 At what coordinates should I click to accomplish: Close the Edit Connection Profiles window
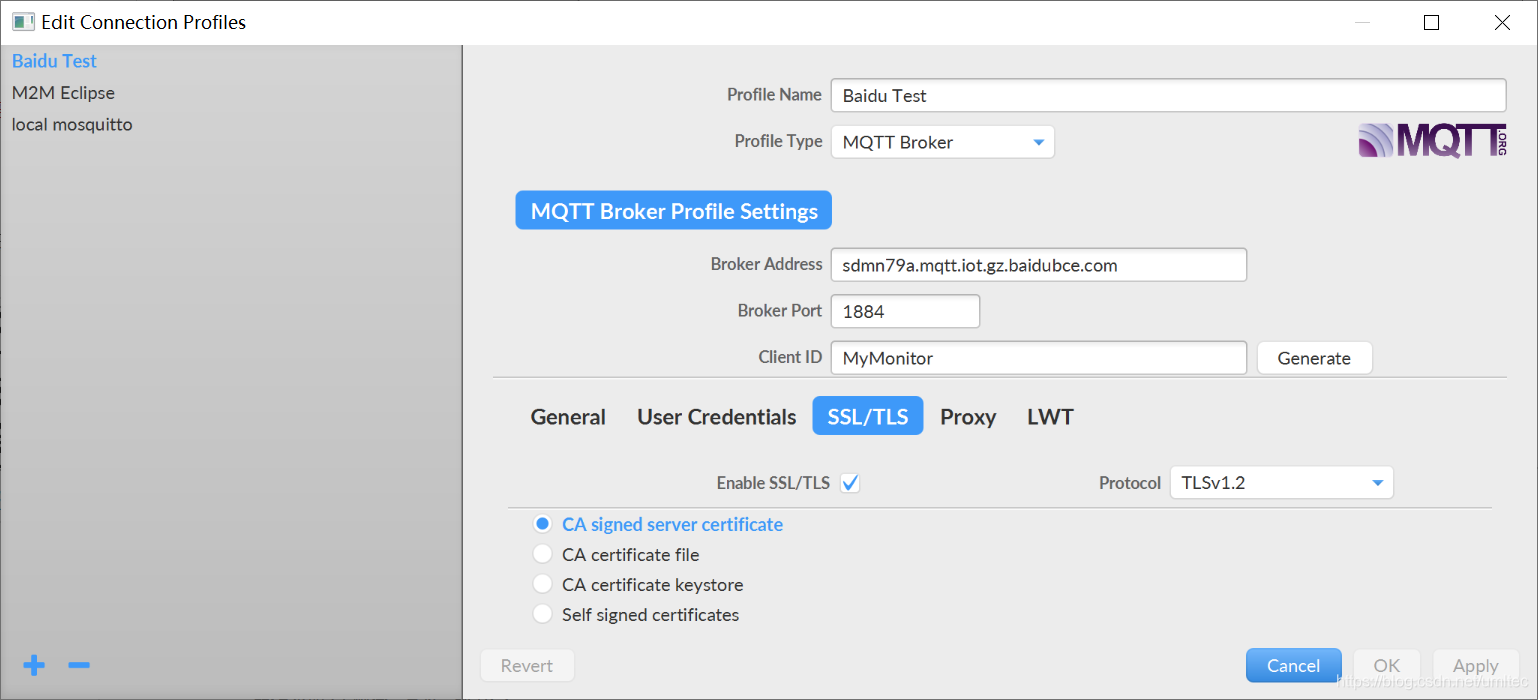coord(1502,22)
